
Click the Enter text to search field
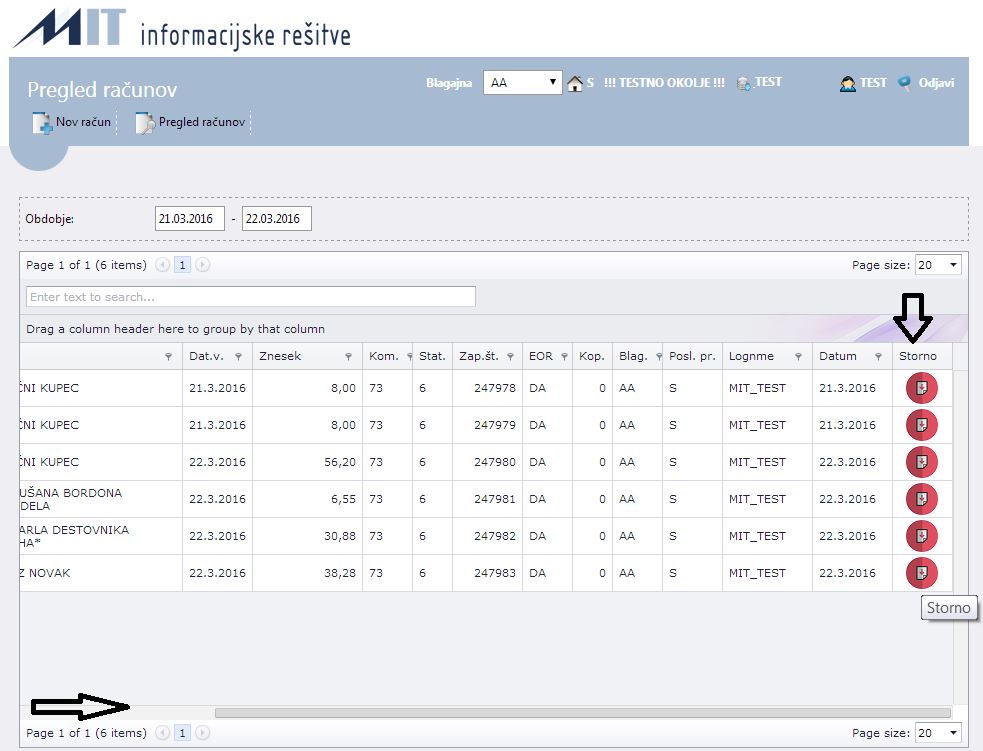click(251, 297)
